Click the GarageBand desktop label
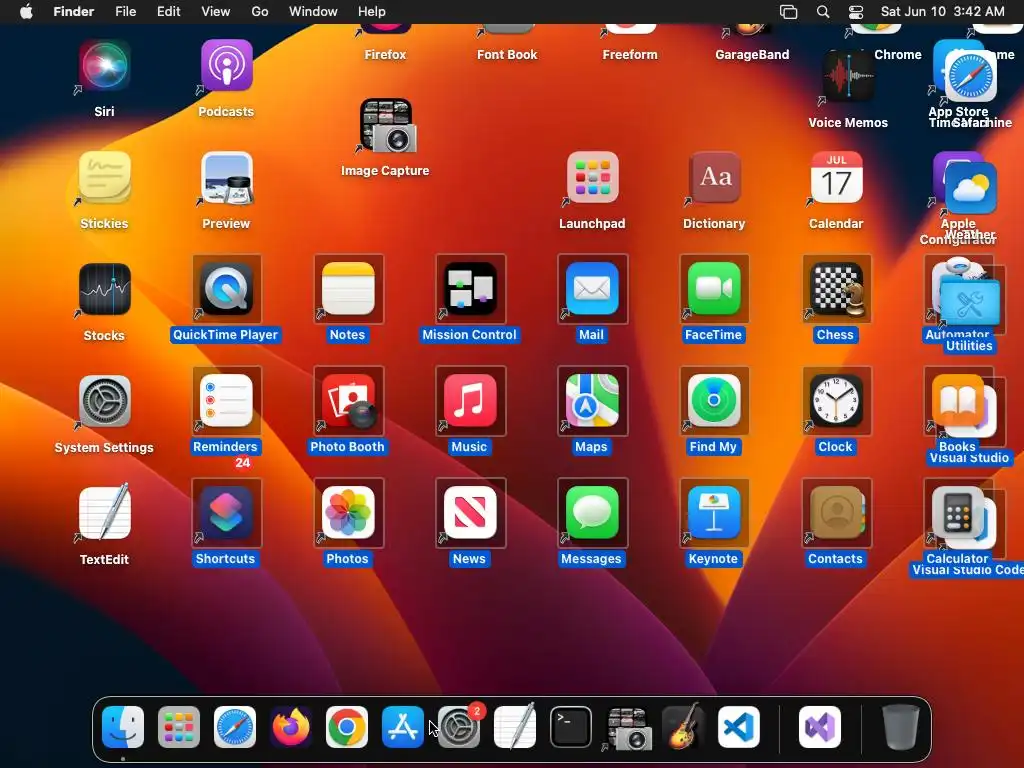 (752, 55)
